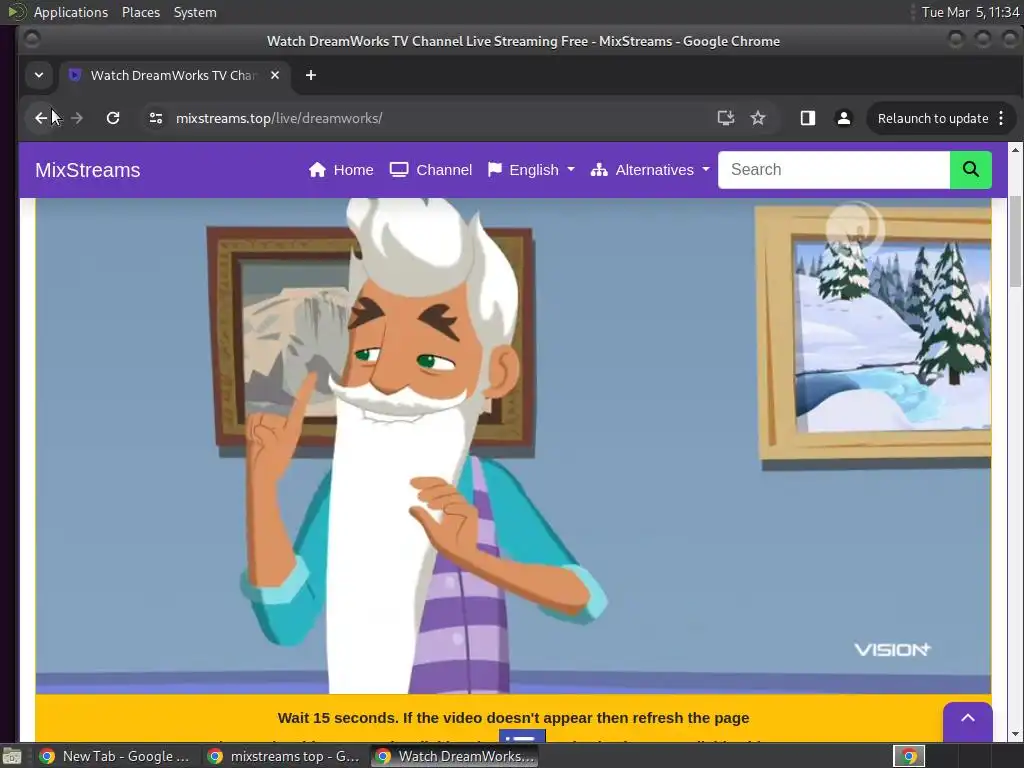
Task: Click the Chrome workspace icon in bottom-right panel
Action: coord(909,756)
